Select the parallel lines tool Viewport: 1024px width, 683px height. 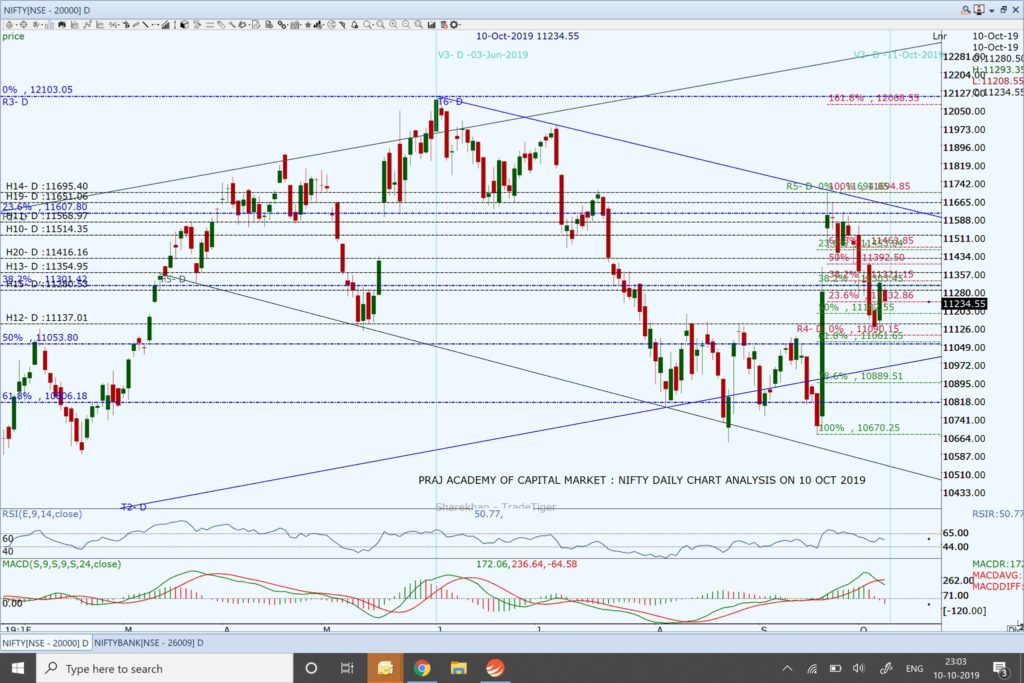point(210,25)
